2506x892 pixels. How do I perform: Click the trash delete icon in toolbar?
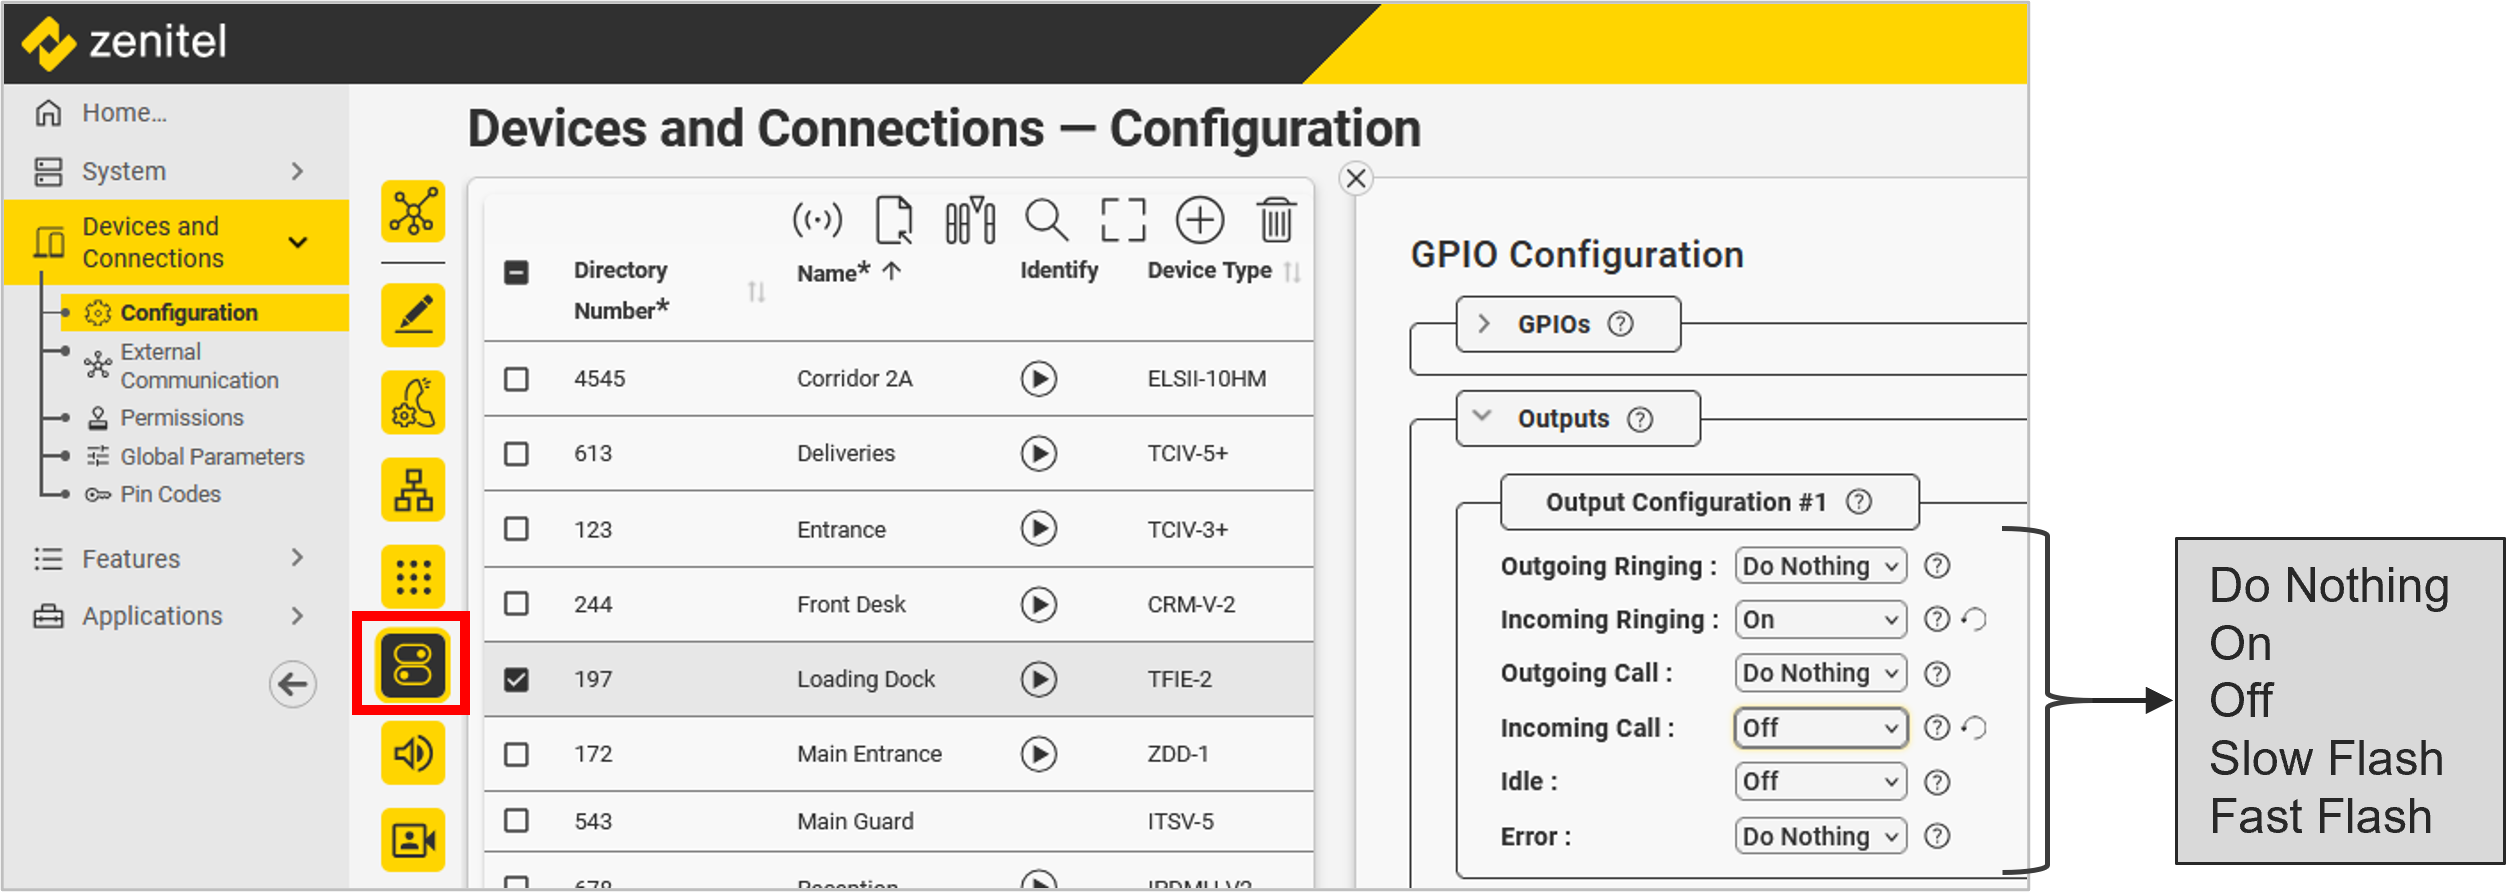[1275, 220]
